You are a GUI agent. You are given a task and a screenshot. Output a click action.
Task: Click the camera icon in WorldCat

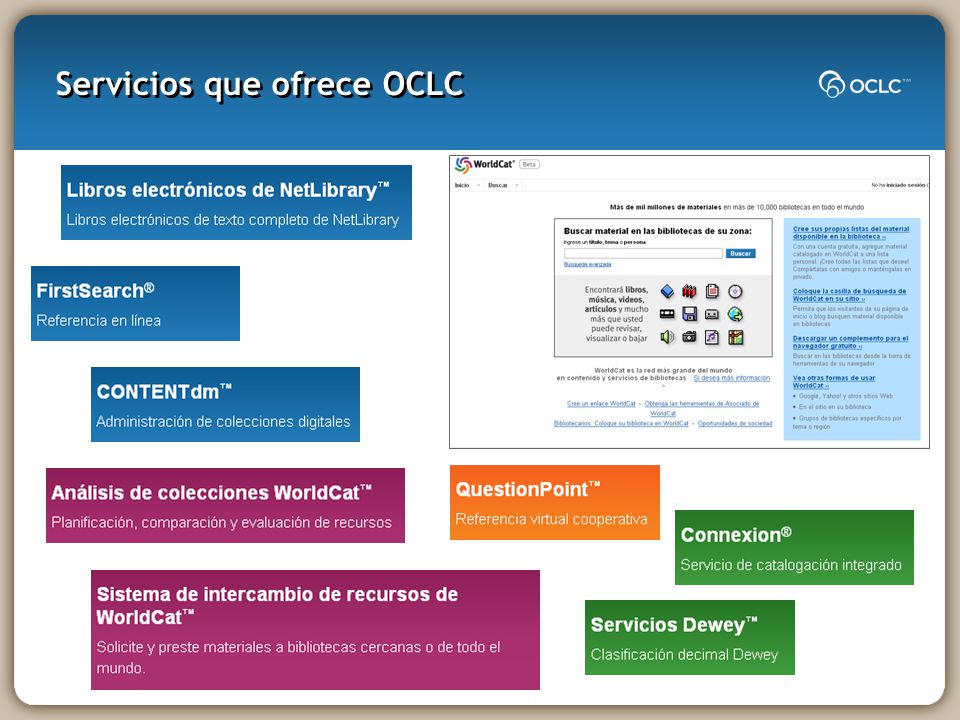click(689, 337)
